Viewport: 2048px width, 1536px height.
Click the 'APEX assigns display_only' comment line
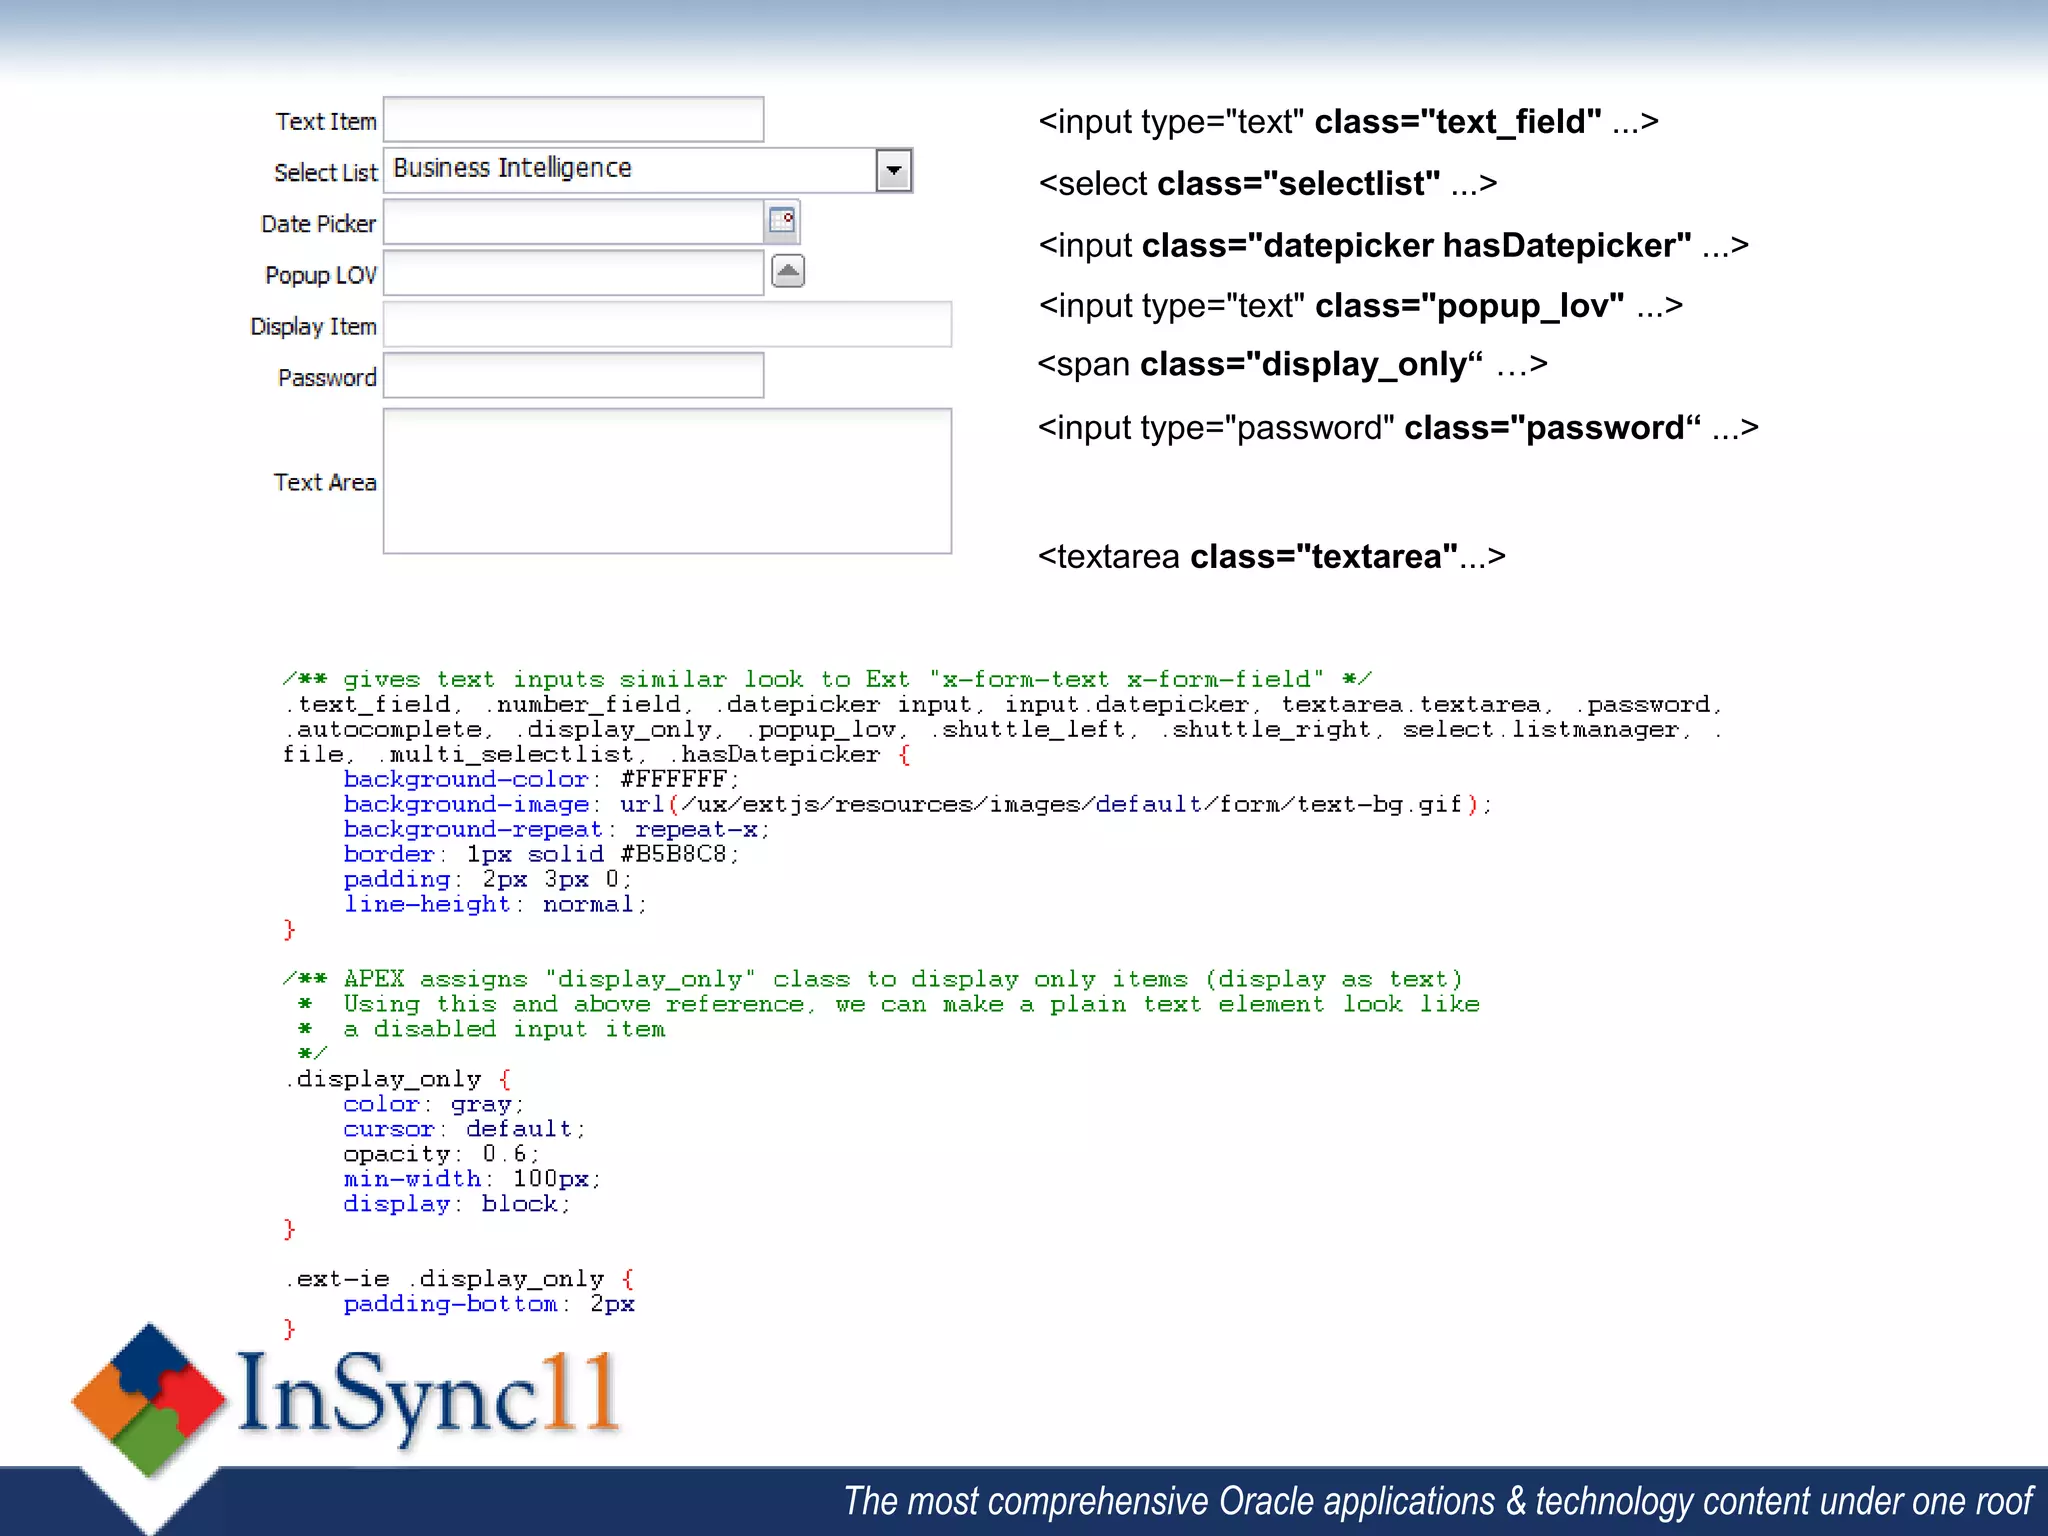coord(873,979)
